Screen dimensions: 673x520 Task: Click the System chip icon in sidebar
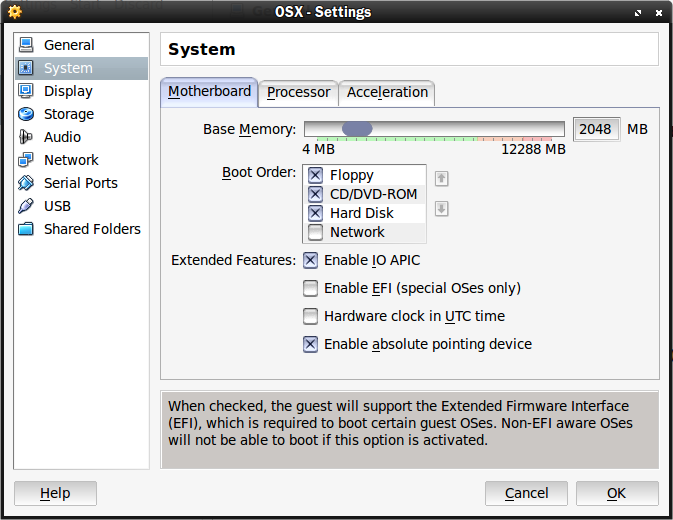tap(26, 68)
